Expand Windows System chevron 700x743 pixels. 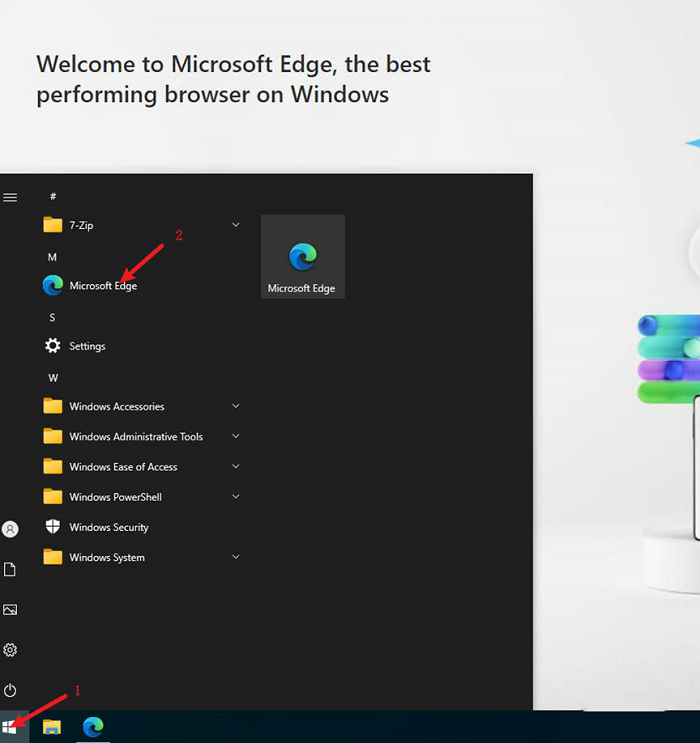236,557
